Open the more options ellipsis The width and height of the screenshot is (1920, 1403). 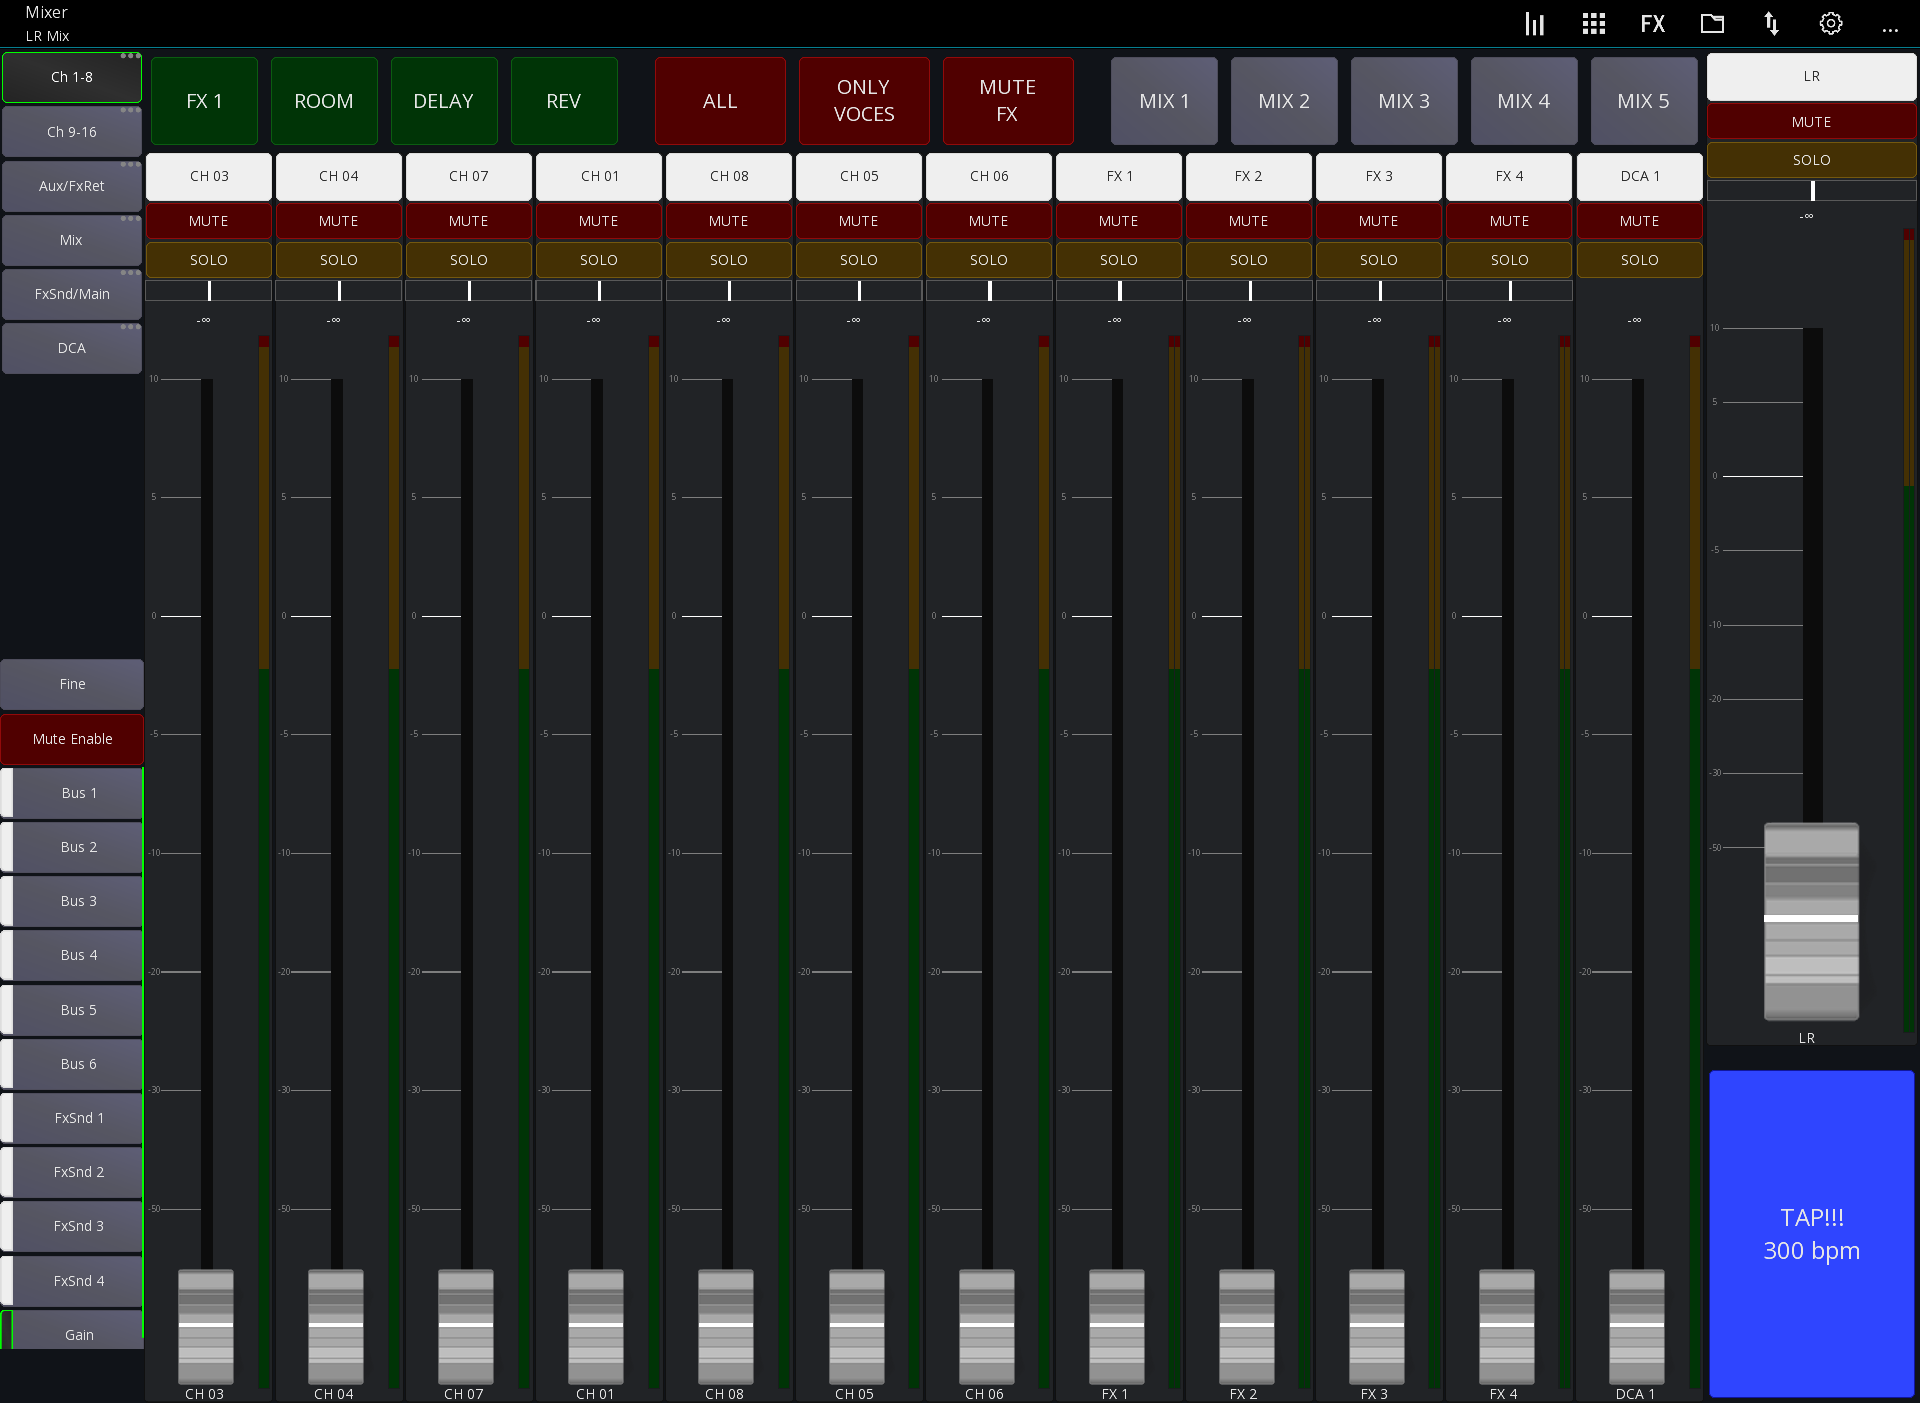click(1889, 28)
